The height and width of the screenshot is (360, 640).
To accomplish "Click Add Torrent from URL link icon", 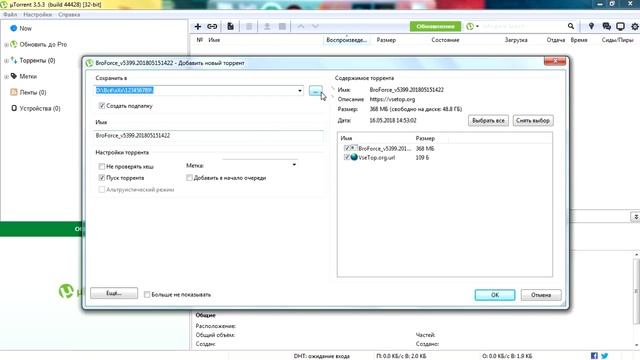I will coord(212,27).
